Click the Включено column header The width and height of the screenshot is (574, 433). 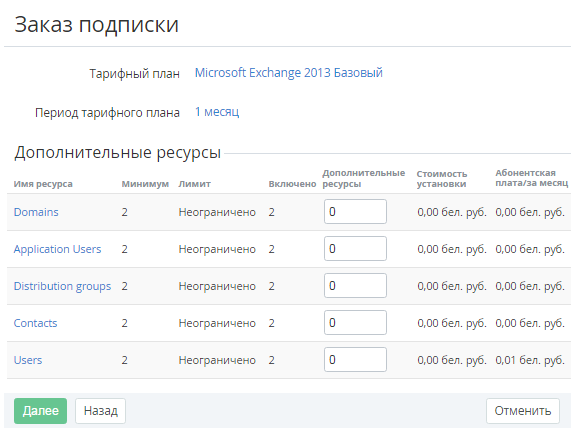click(292, 184)
